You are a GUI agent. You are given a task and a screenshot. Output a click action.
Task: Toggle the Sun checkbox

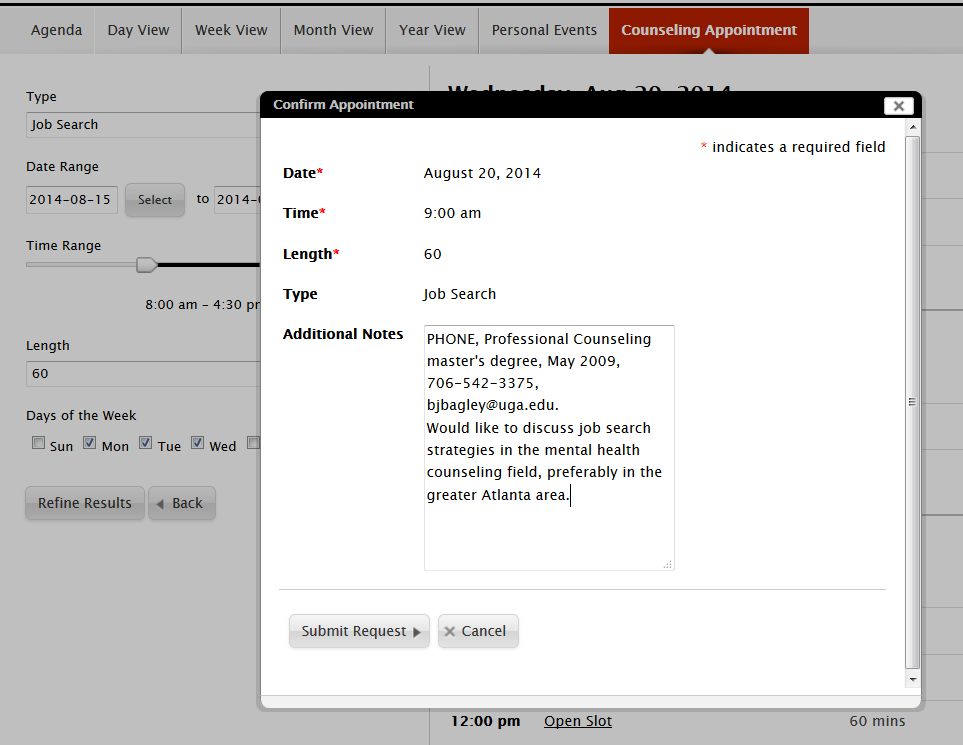tap(39, 443)
